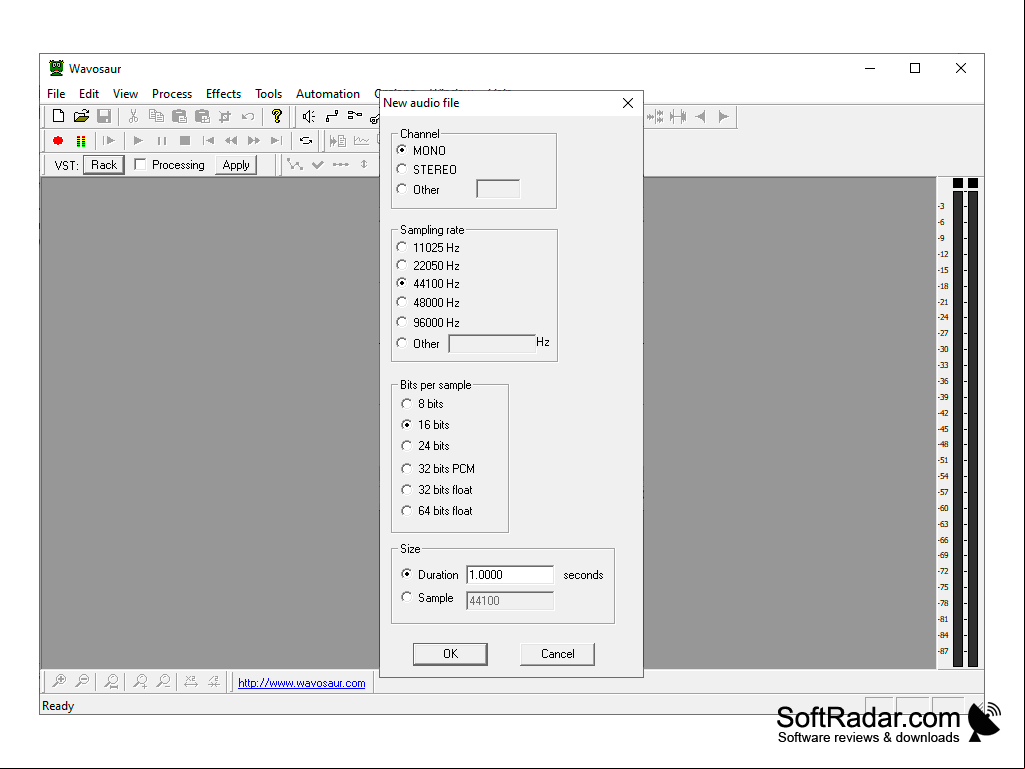Click the colored level meter icon
This screenshot has width=1025, height=769.
pyautogui.click(x=81, y=141)
